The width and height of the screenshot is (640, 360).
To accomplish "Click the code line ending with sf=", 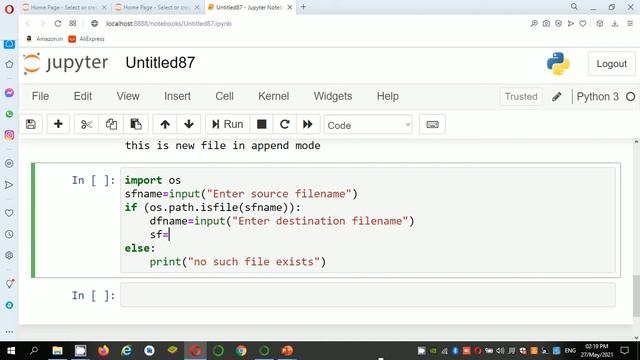I will click(159, 235).
